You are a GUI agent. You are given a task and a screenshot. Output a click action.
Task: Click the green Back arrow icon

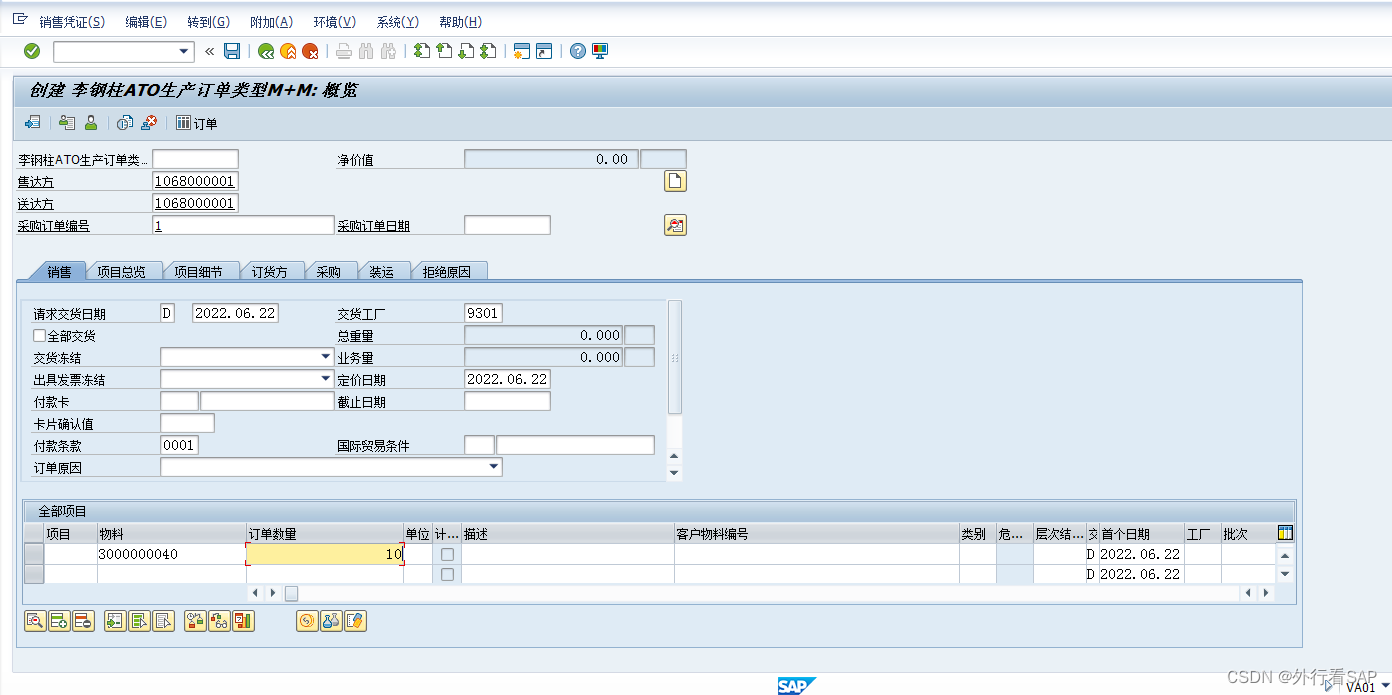pos(265,51)
